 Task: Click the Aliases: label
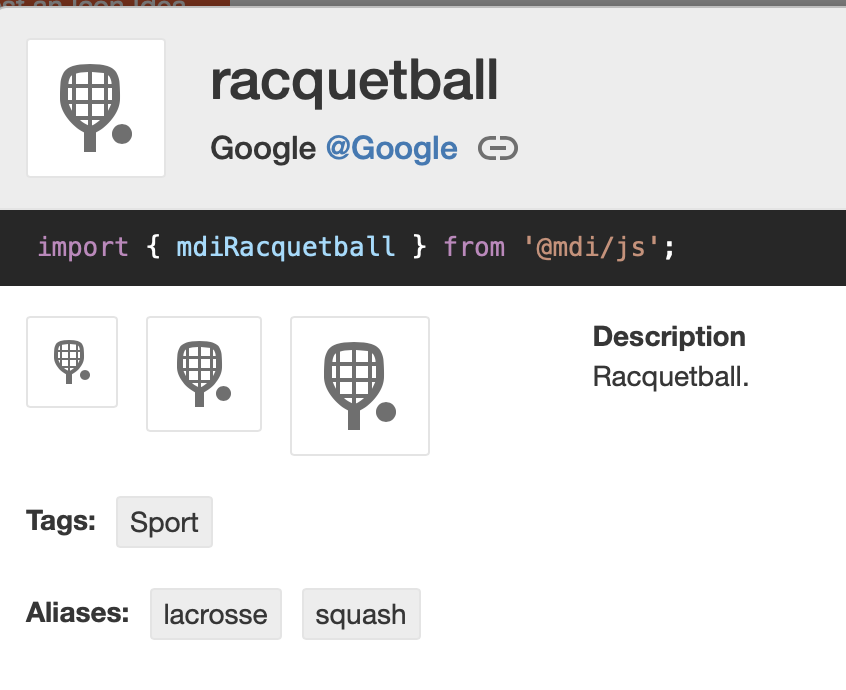(x=78, y=613)
